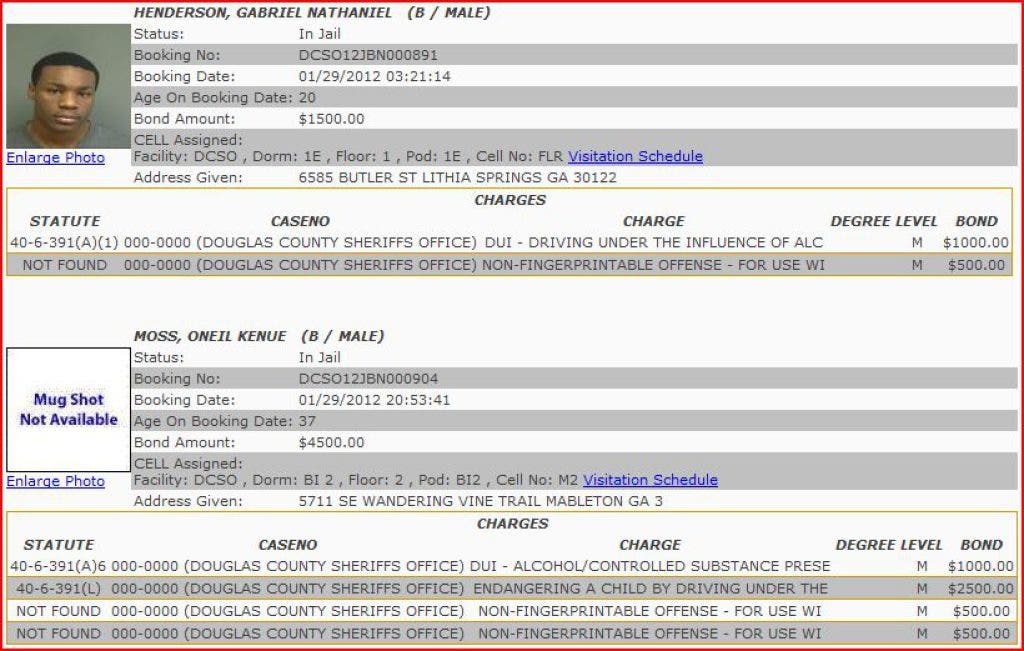
Task: Select booking number DCSO12JBN000904
Action: point(368,379)
